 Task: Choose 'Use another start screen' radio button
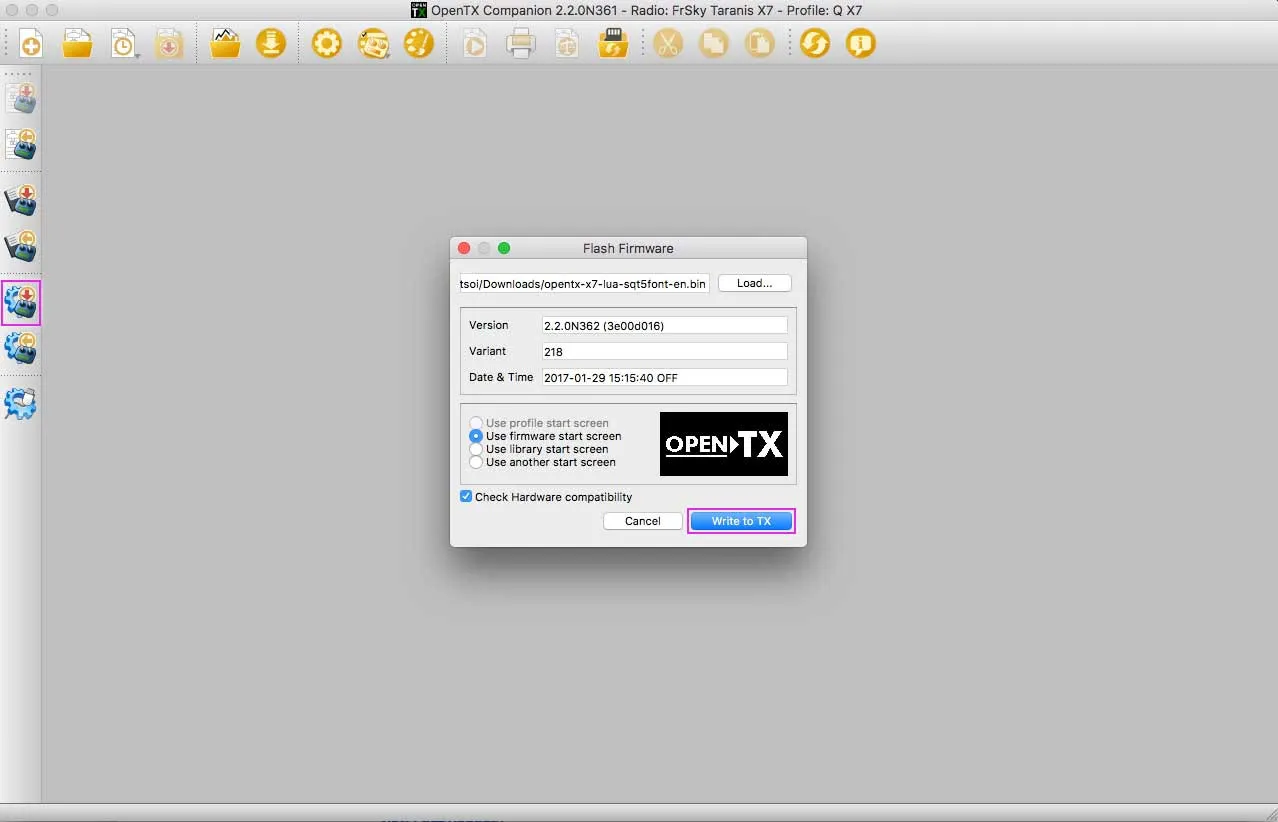(477, 462)
